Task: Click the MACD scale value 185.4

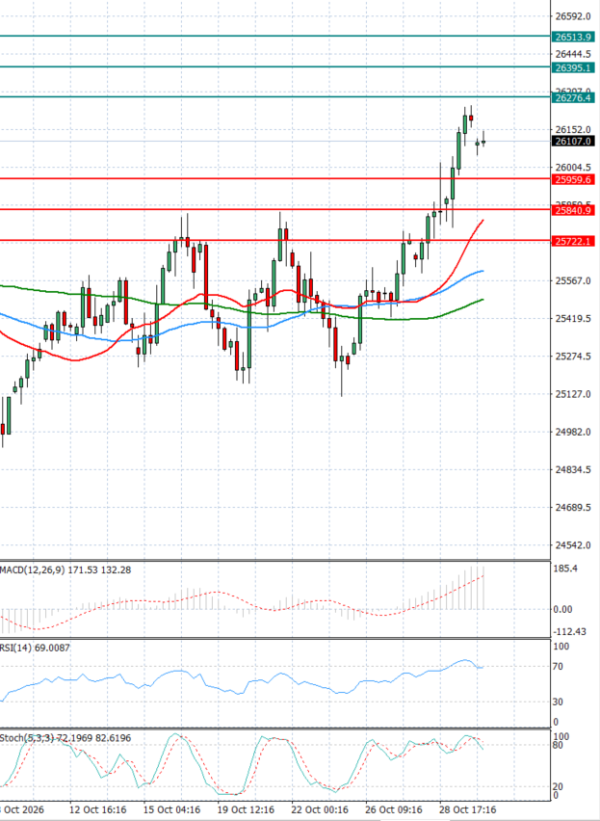Action: (x=565, y=569)
